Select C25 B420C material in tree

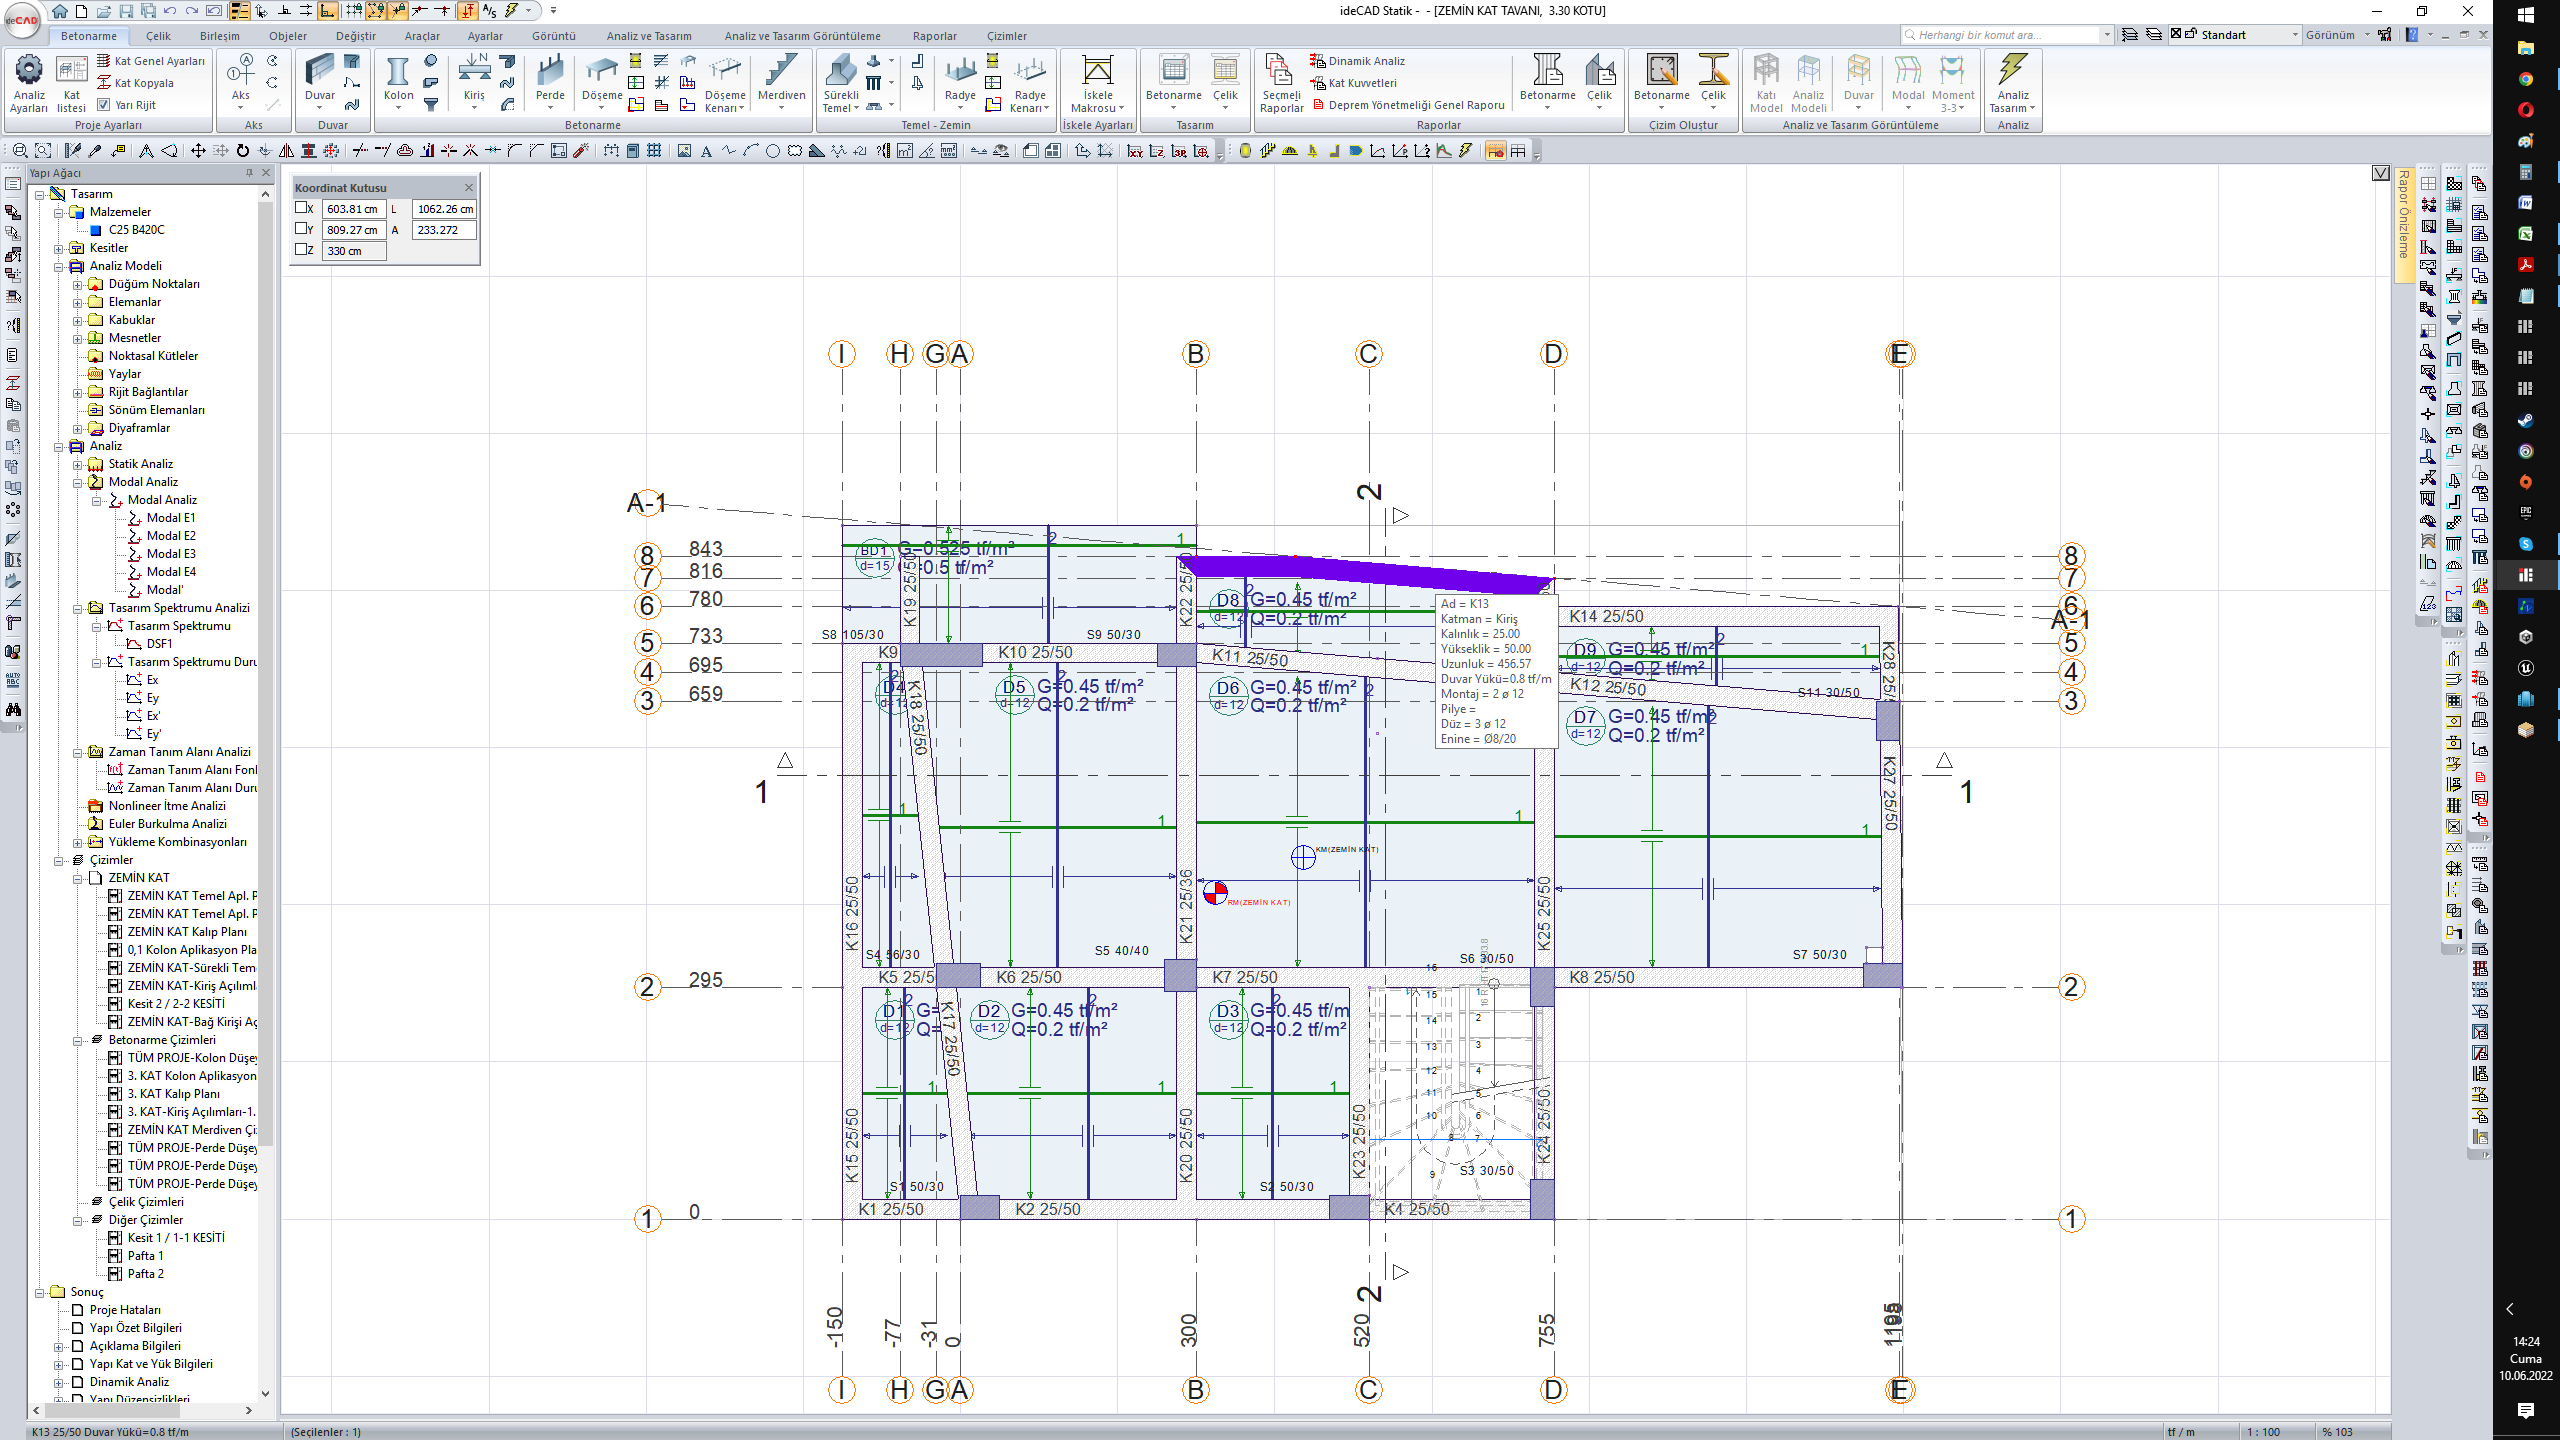tap(136, 230)
